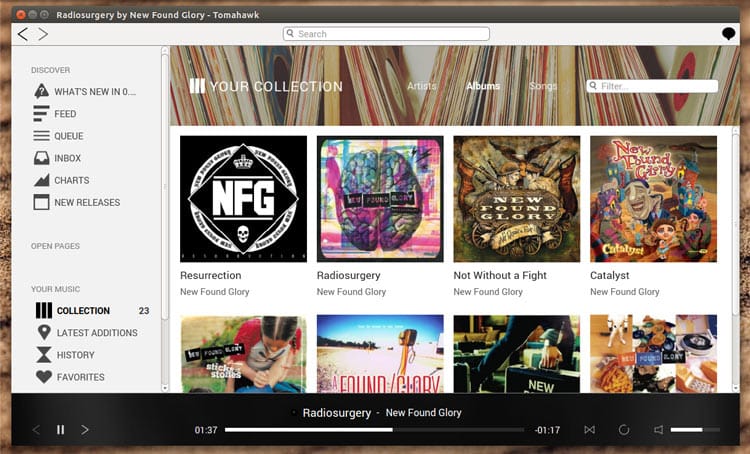Open the What's New sidebar icon
The height and width of the screenshot is (454, 750).
(41, 91)
